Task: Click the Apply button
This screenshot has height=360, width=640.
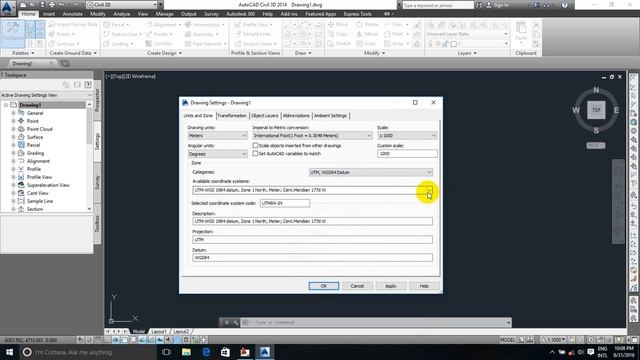Action: 391,286
